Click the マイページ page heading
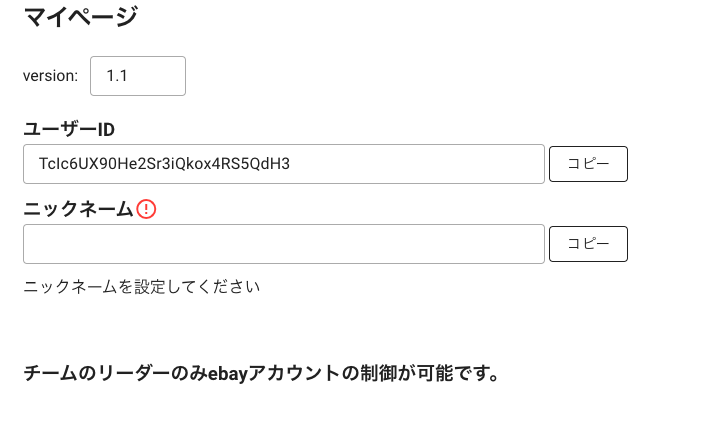 click(80, 17)
